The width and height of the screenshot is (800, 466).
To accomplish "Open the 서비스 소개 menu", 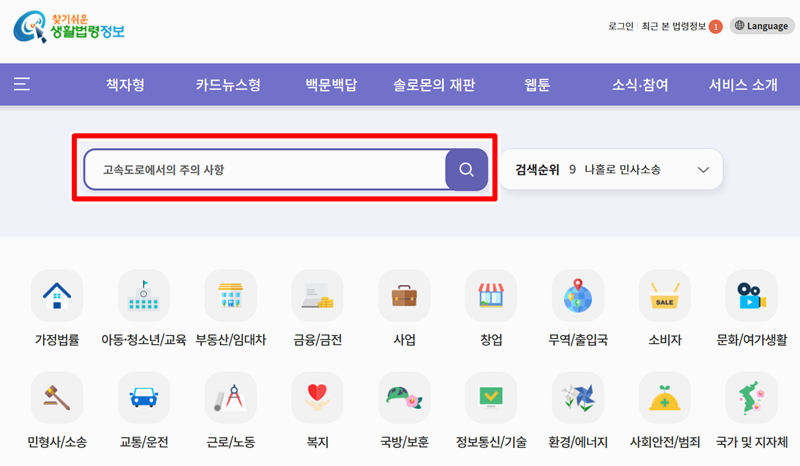I will point(743,85).
